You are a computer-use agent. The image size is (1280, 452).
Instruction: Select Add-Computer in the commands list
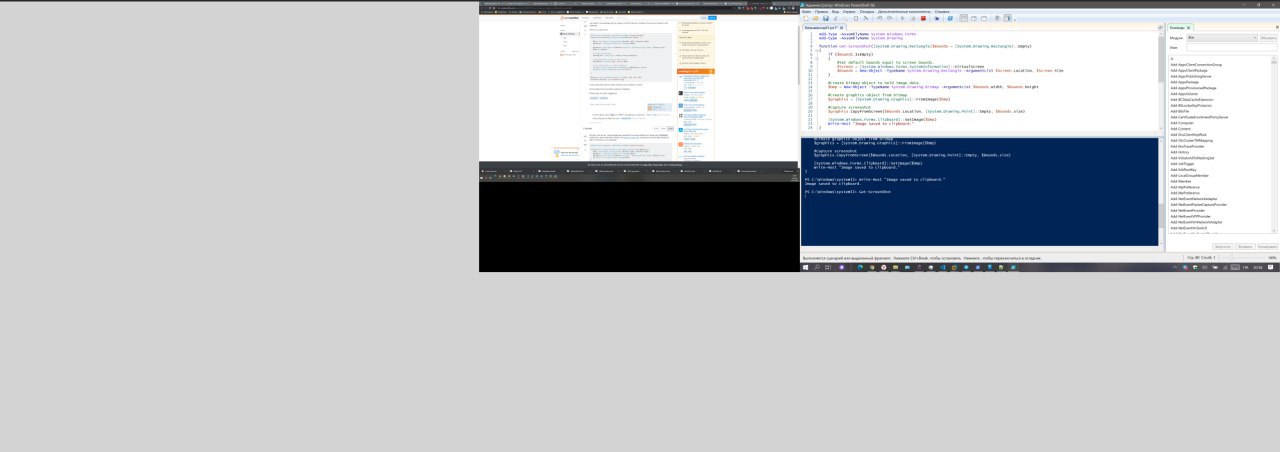(1184, 123)
